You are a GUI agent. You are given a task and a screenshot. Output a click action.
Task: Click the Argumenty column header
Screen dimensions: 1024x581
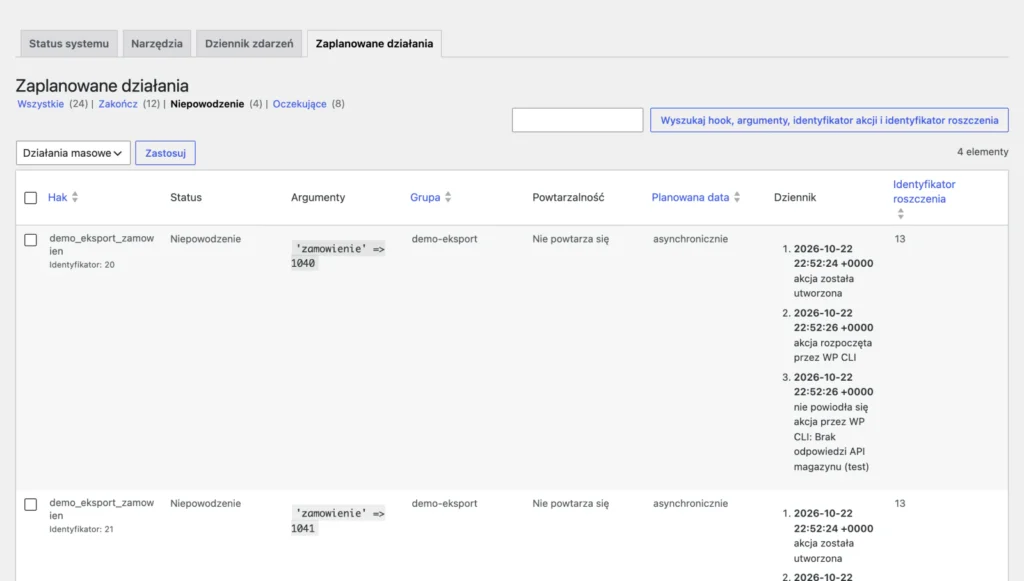[318, 197]
